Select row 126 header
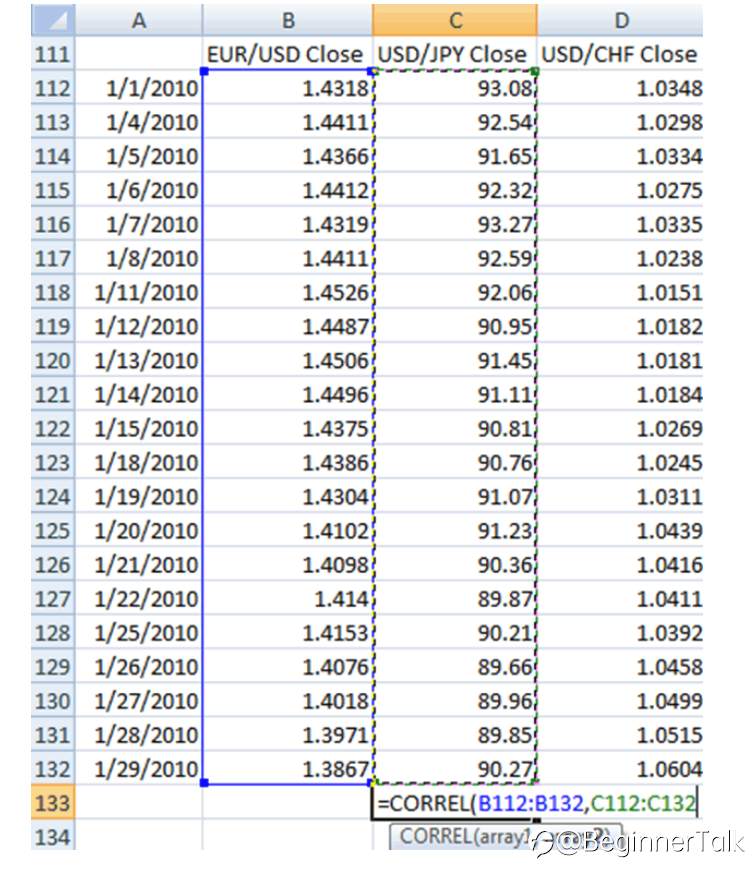 pyautogui.click(x=53, y=564)
